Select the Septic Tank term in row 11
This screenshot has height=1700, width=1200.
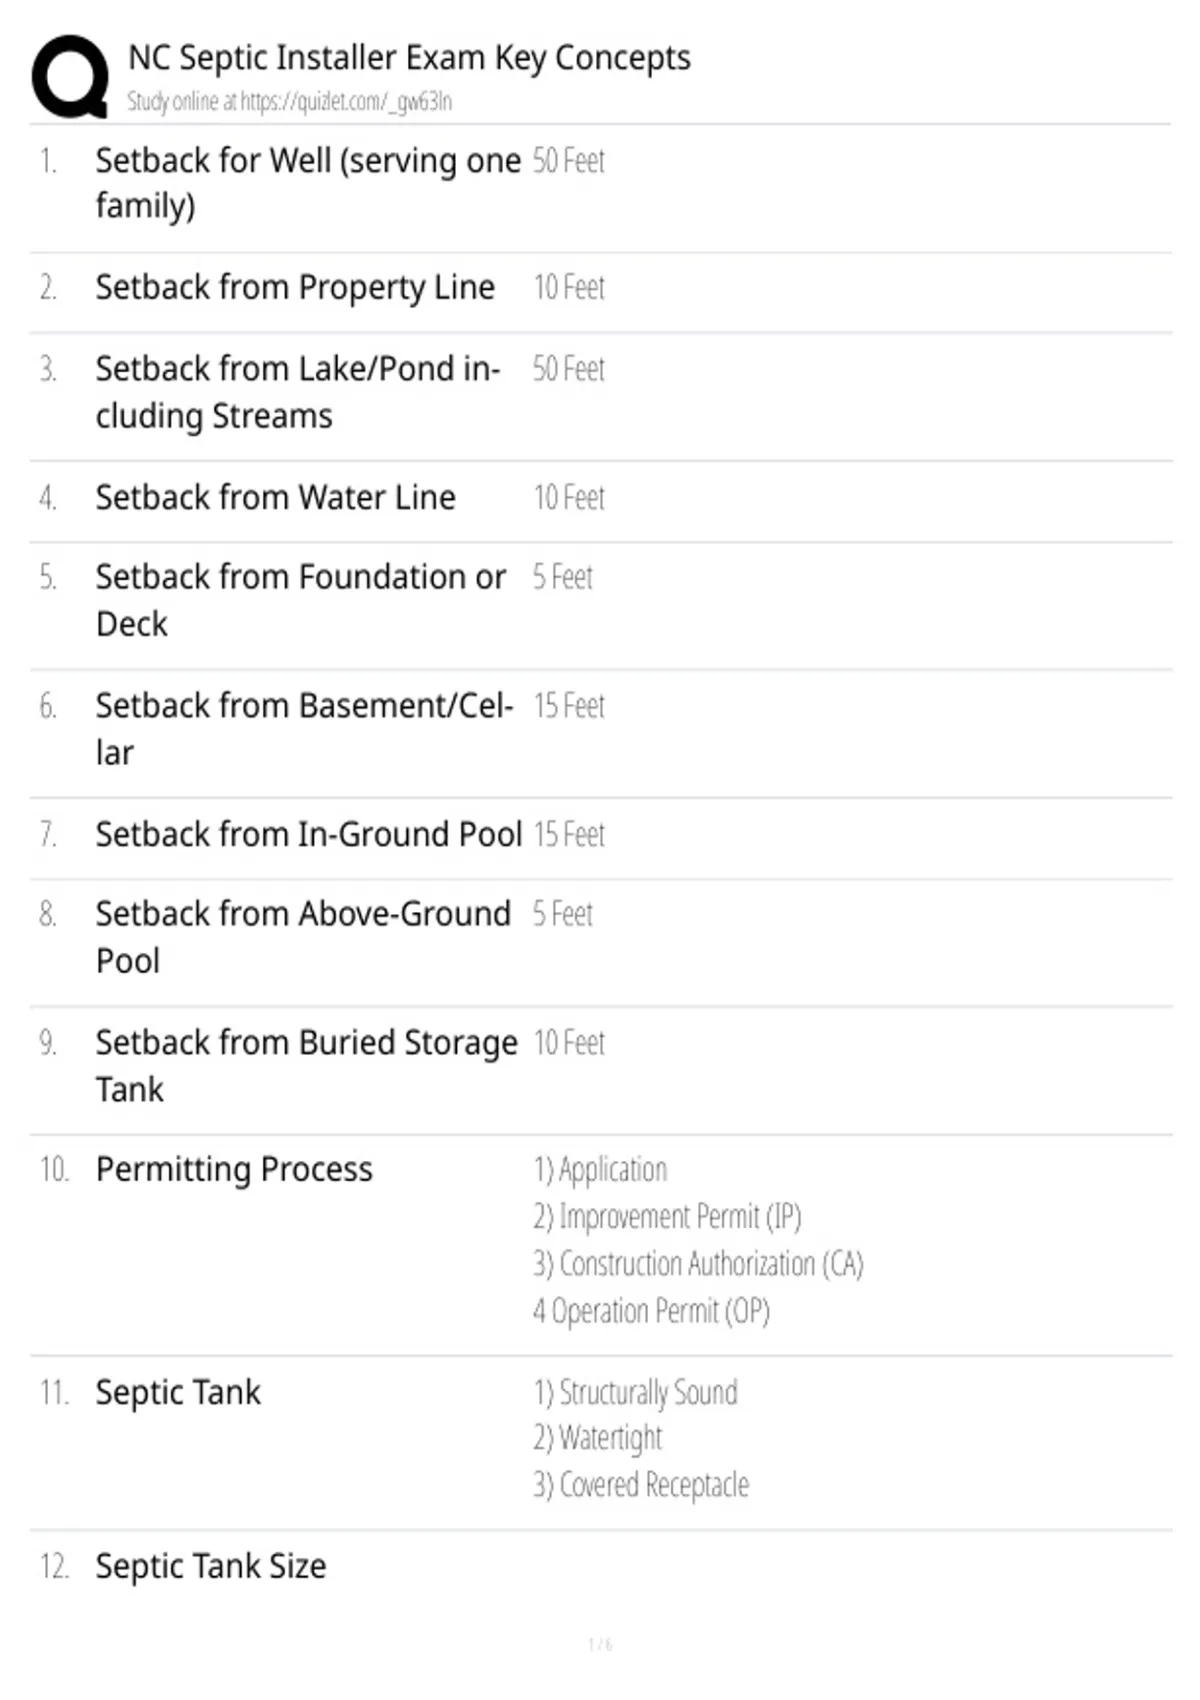coord(178,1392)
